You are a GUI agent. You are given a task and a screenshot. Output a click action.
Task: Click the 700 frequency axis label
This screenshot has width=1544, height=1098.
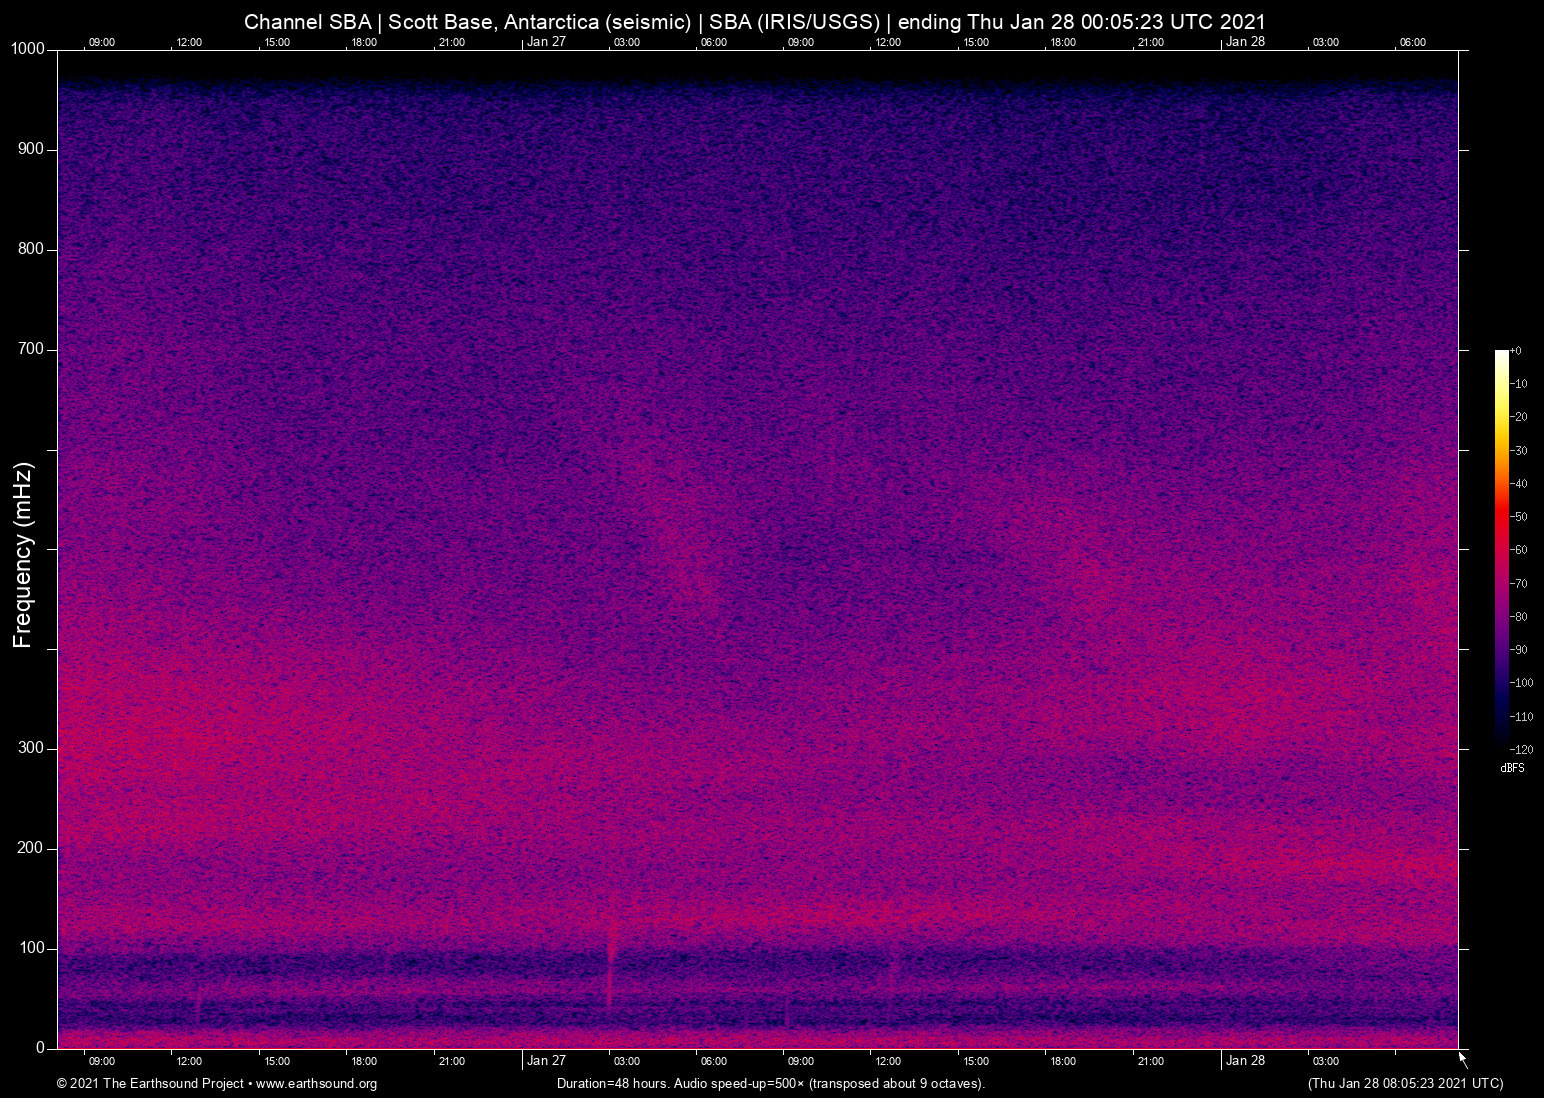coord(31,349)
